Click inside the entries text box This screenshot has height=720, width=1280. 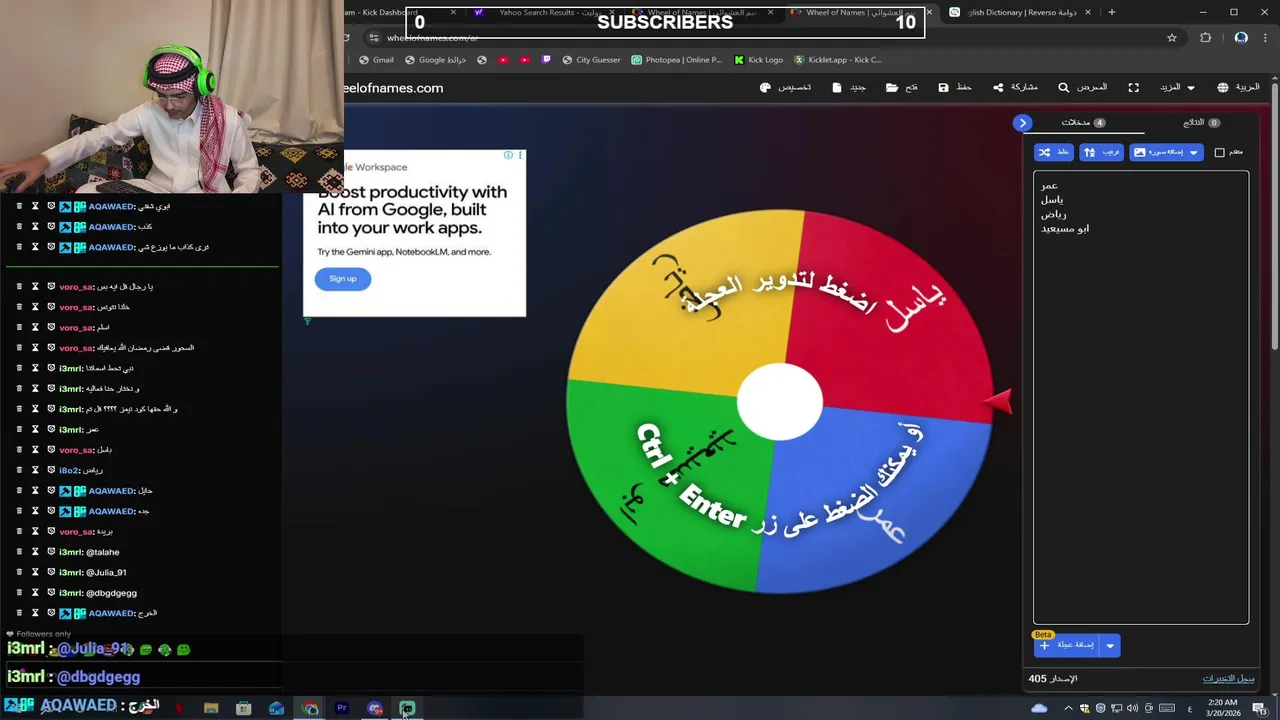click(x=1141, y=398)
